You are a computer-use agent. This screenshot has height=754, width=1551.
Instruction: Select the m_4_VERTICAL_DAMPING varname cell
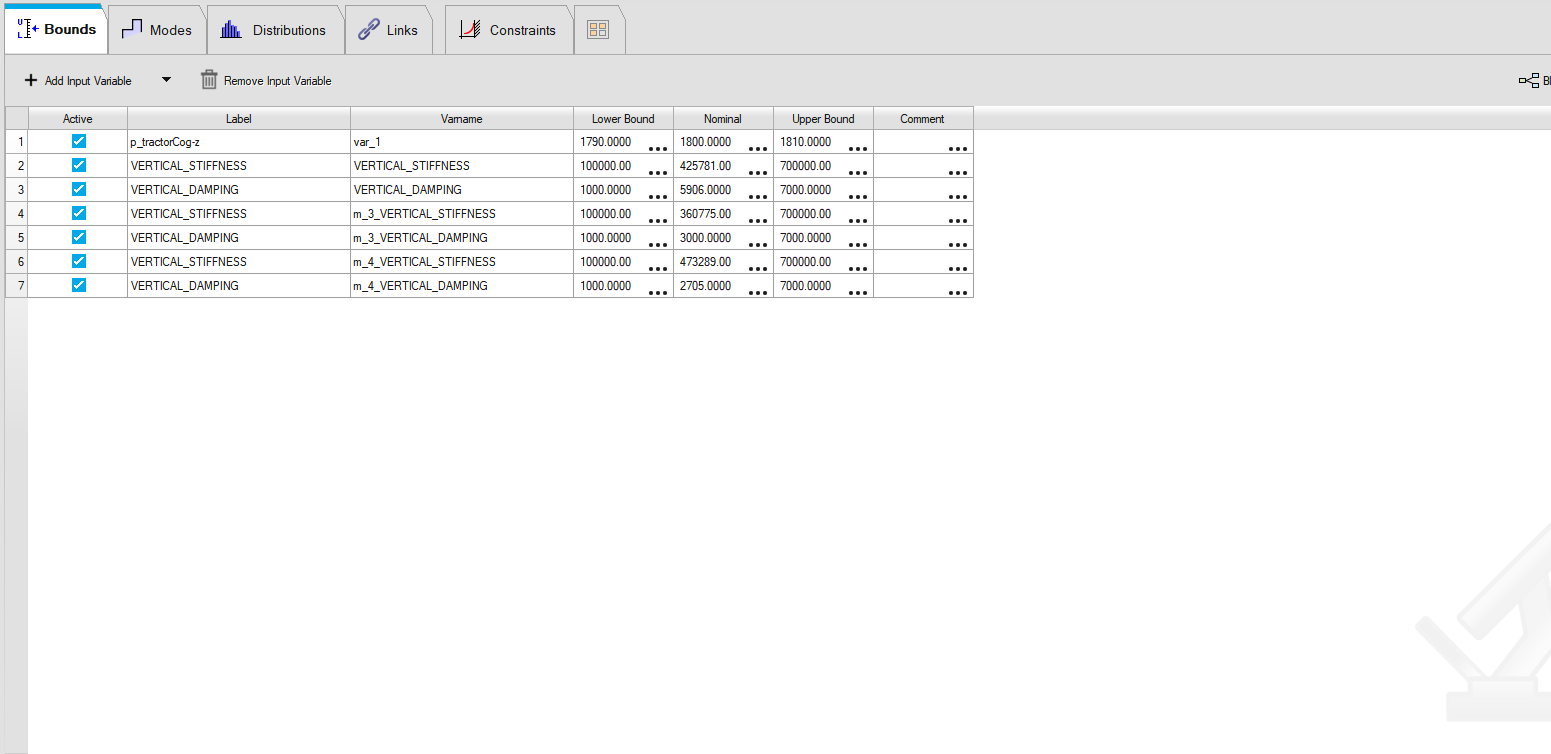[x=462, y=286]
